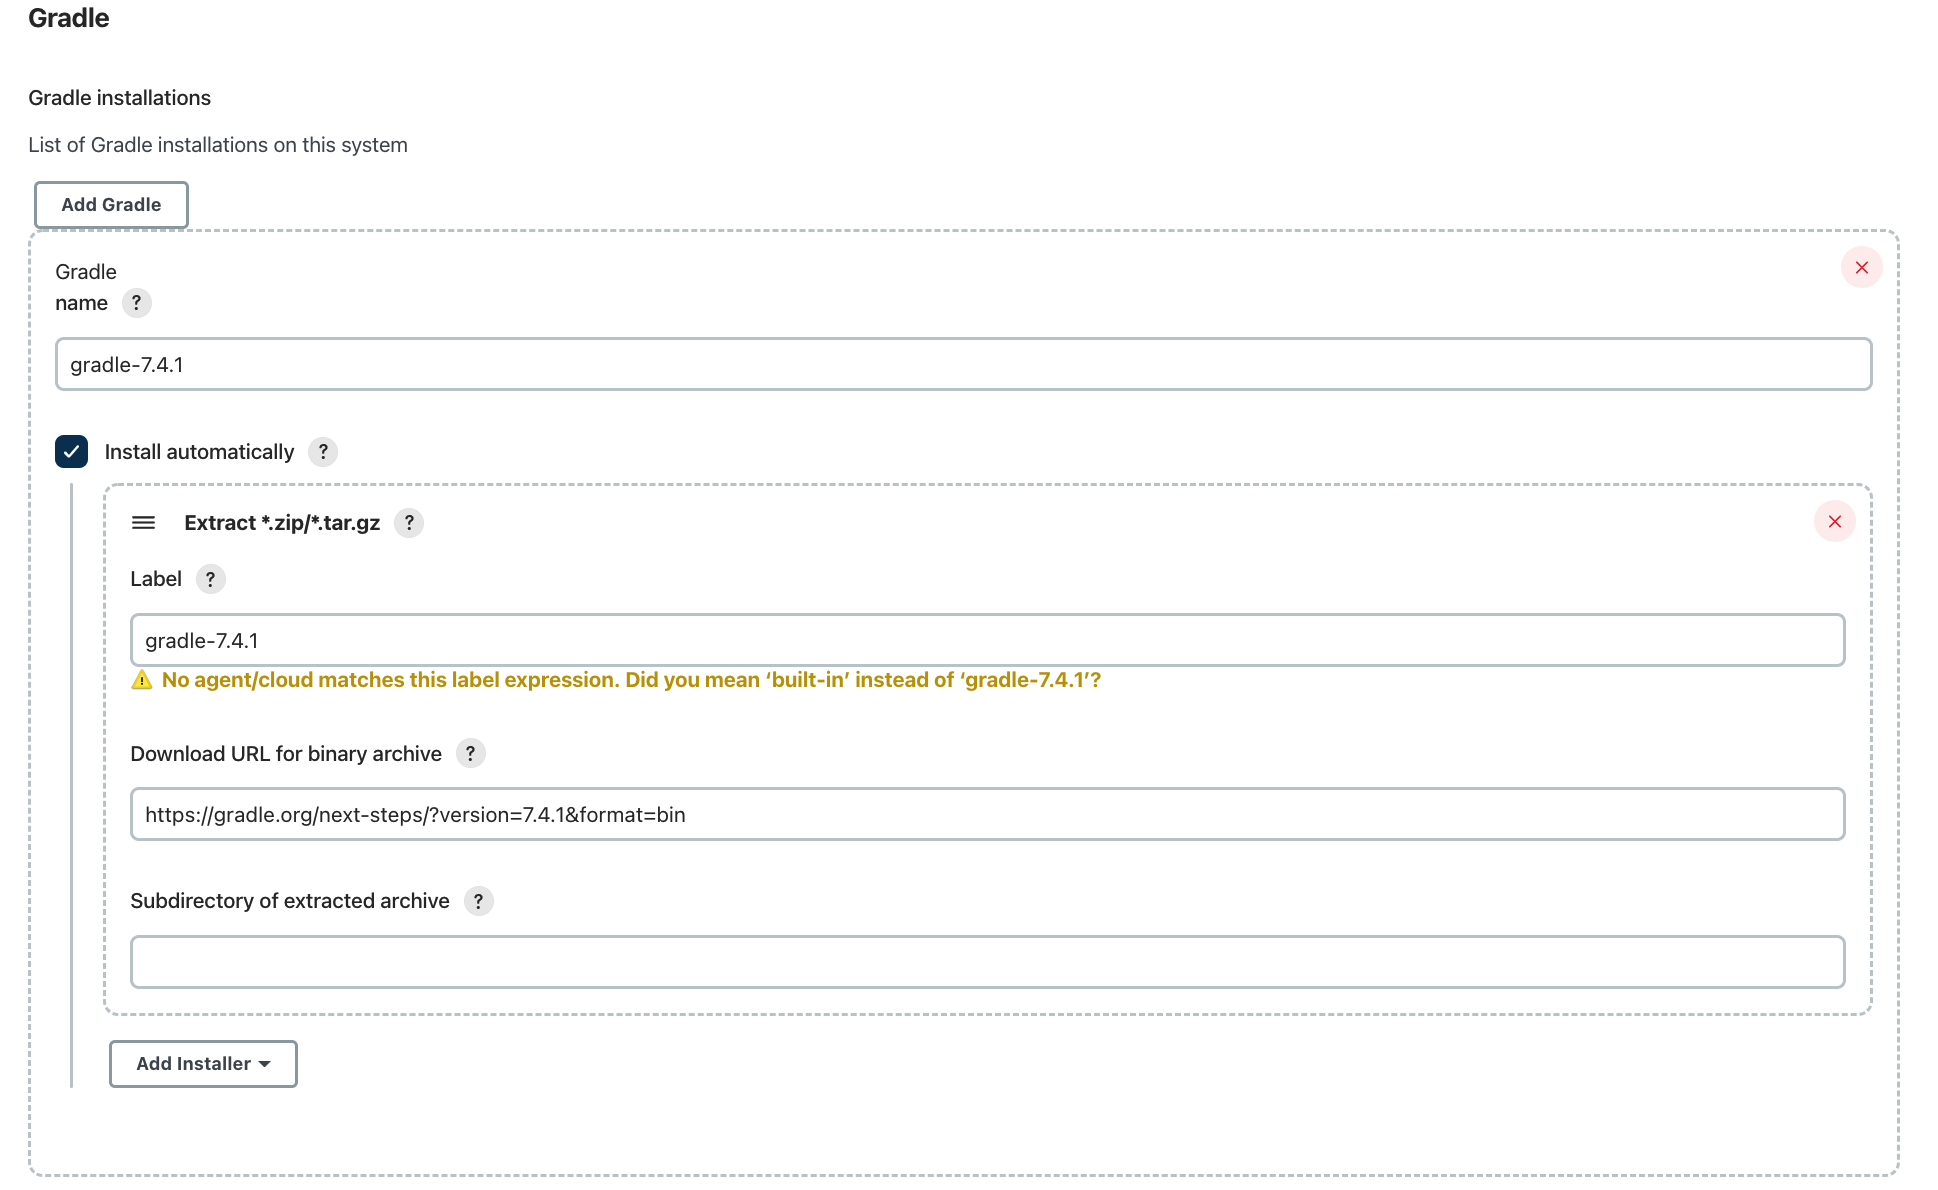Open help for Subdirectory of extracted archive

tap(478, 901)
